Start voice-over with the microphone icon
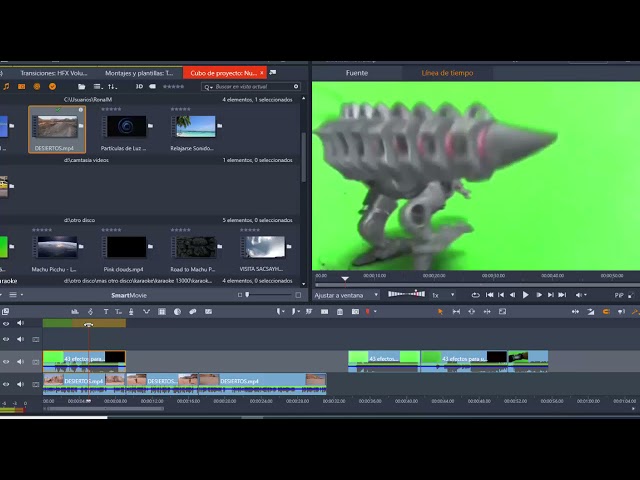The width and height of the screenshot is (640, 480). [131, 311]
